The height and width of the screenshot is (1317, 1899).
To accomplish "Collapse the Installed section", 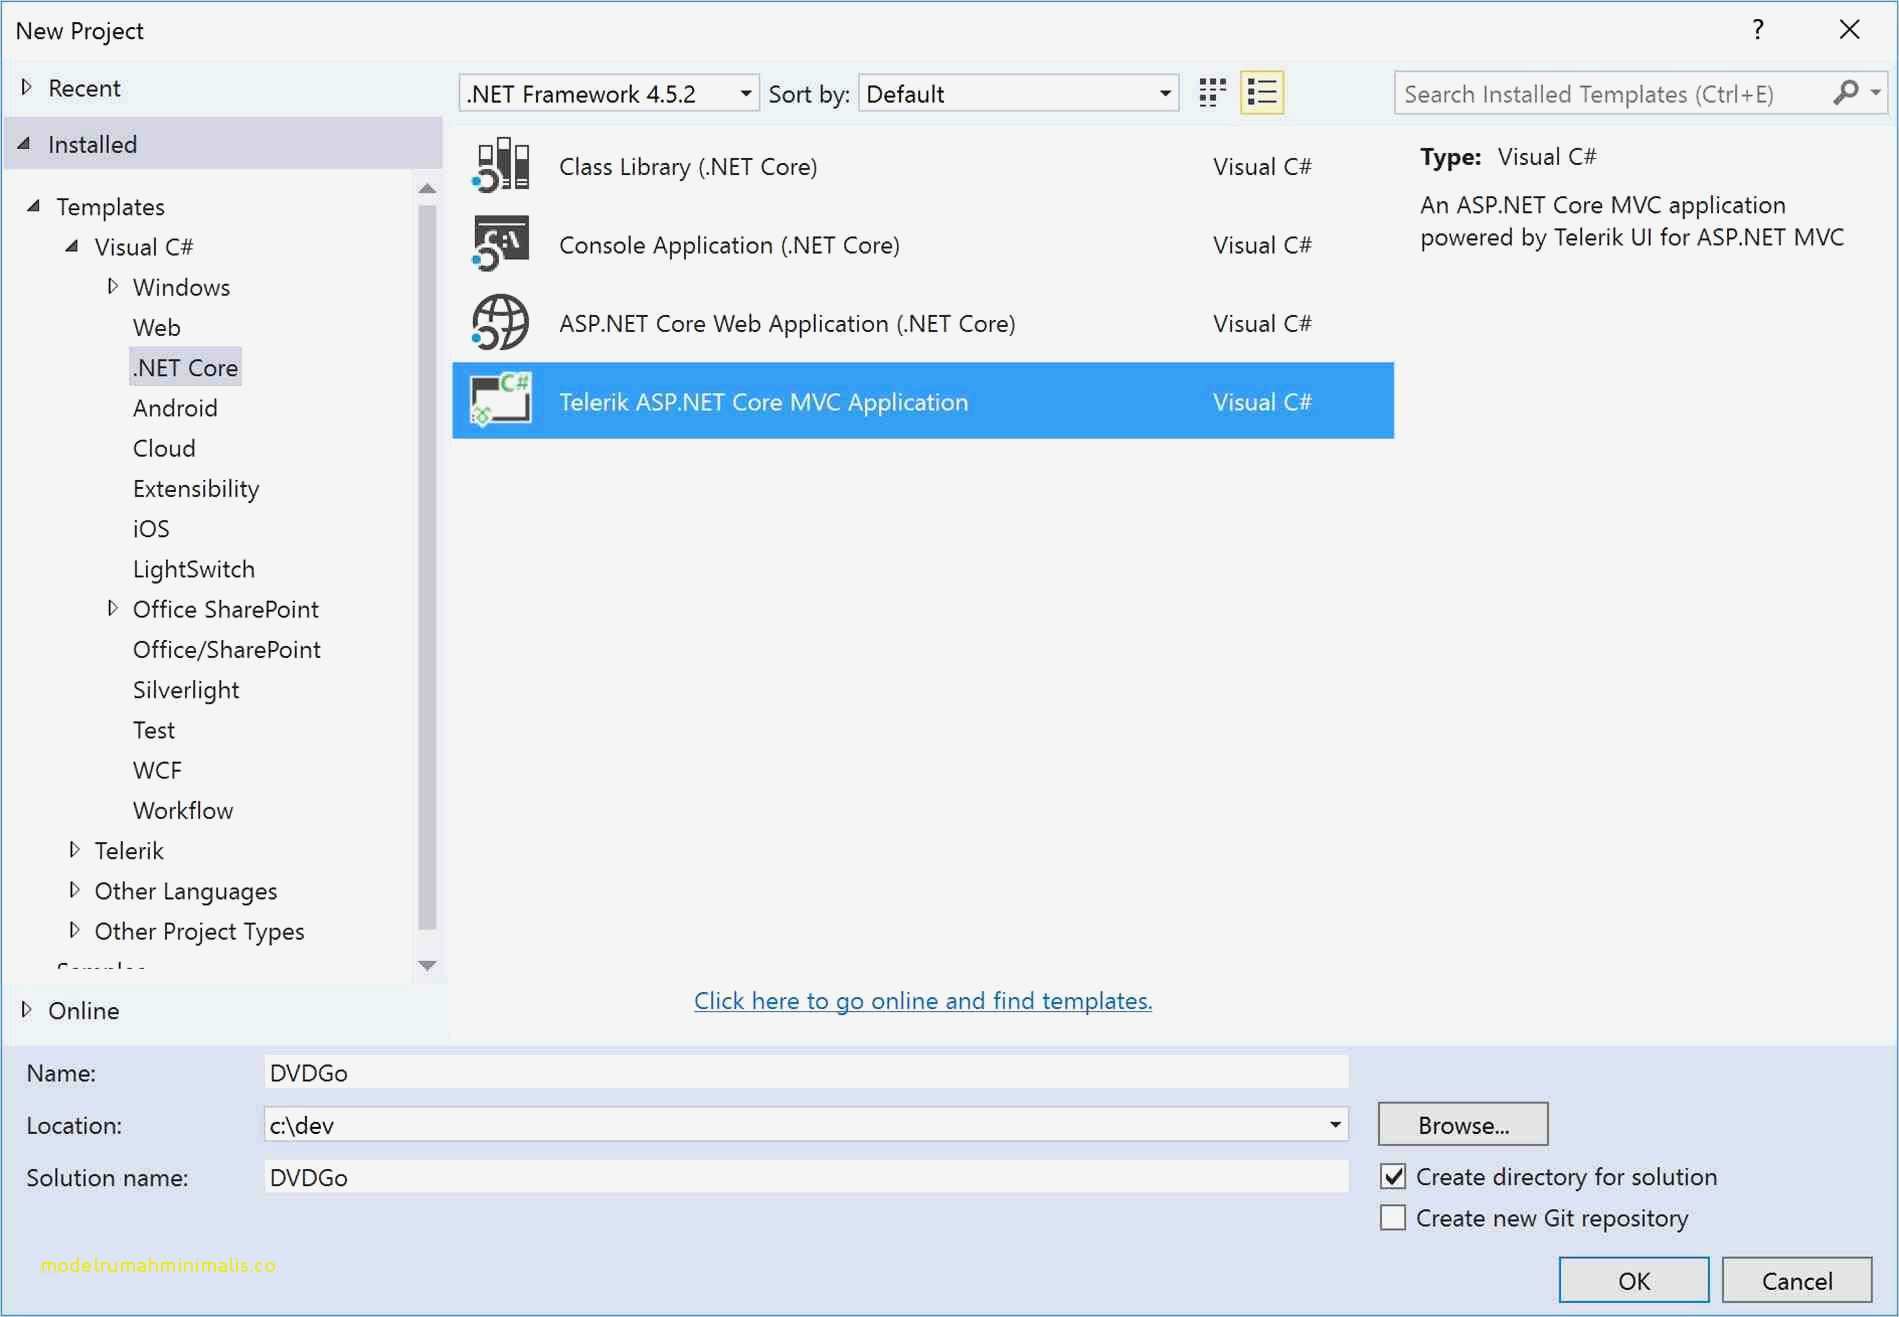I will point(25,144).
